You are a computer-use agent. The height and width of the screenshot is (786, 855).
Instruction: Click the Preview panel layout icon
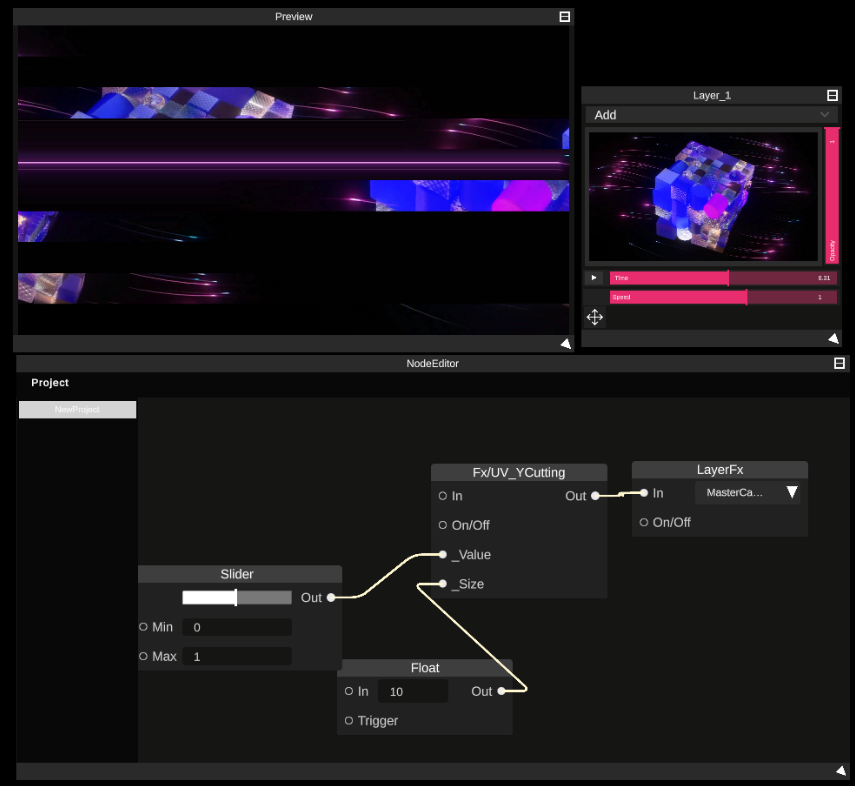563,16
